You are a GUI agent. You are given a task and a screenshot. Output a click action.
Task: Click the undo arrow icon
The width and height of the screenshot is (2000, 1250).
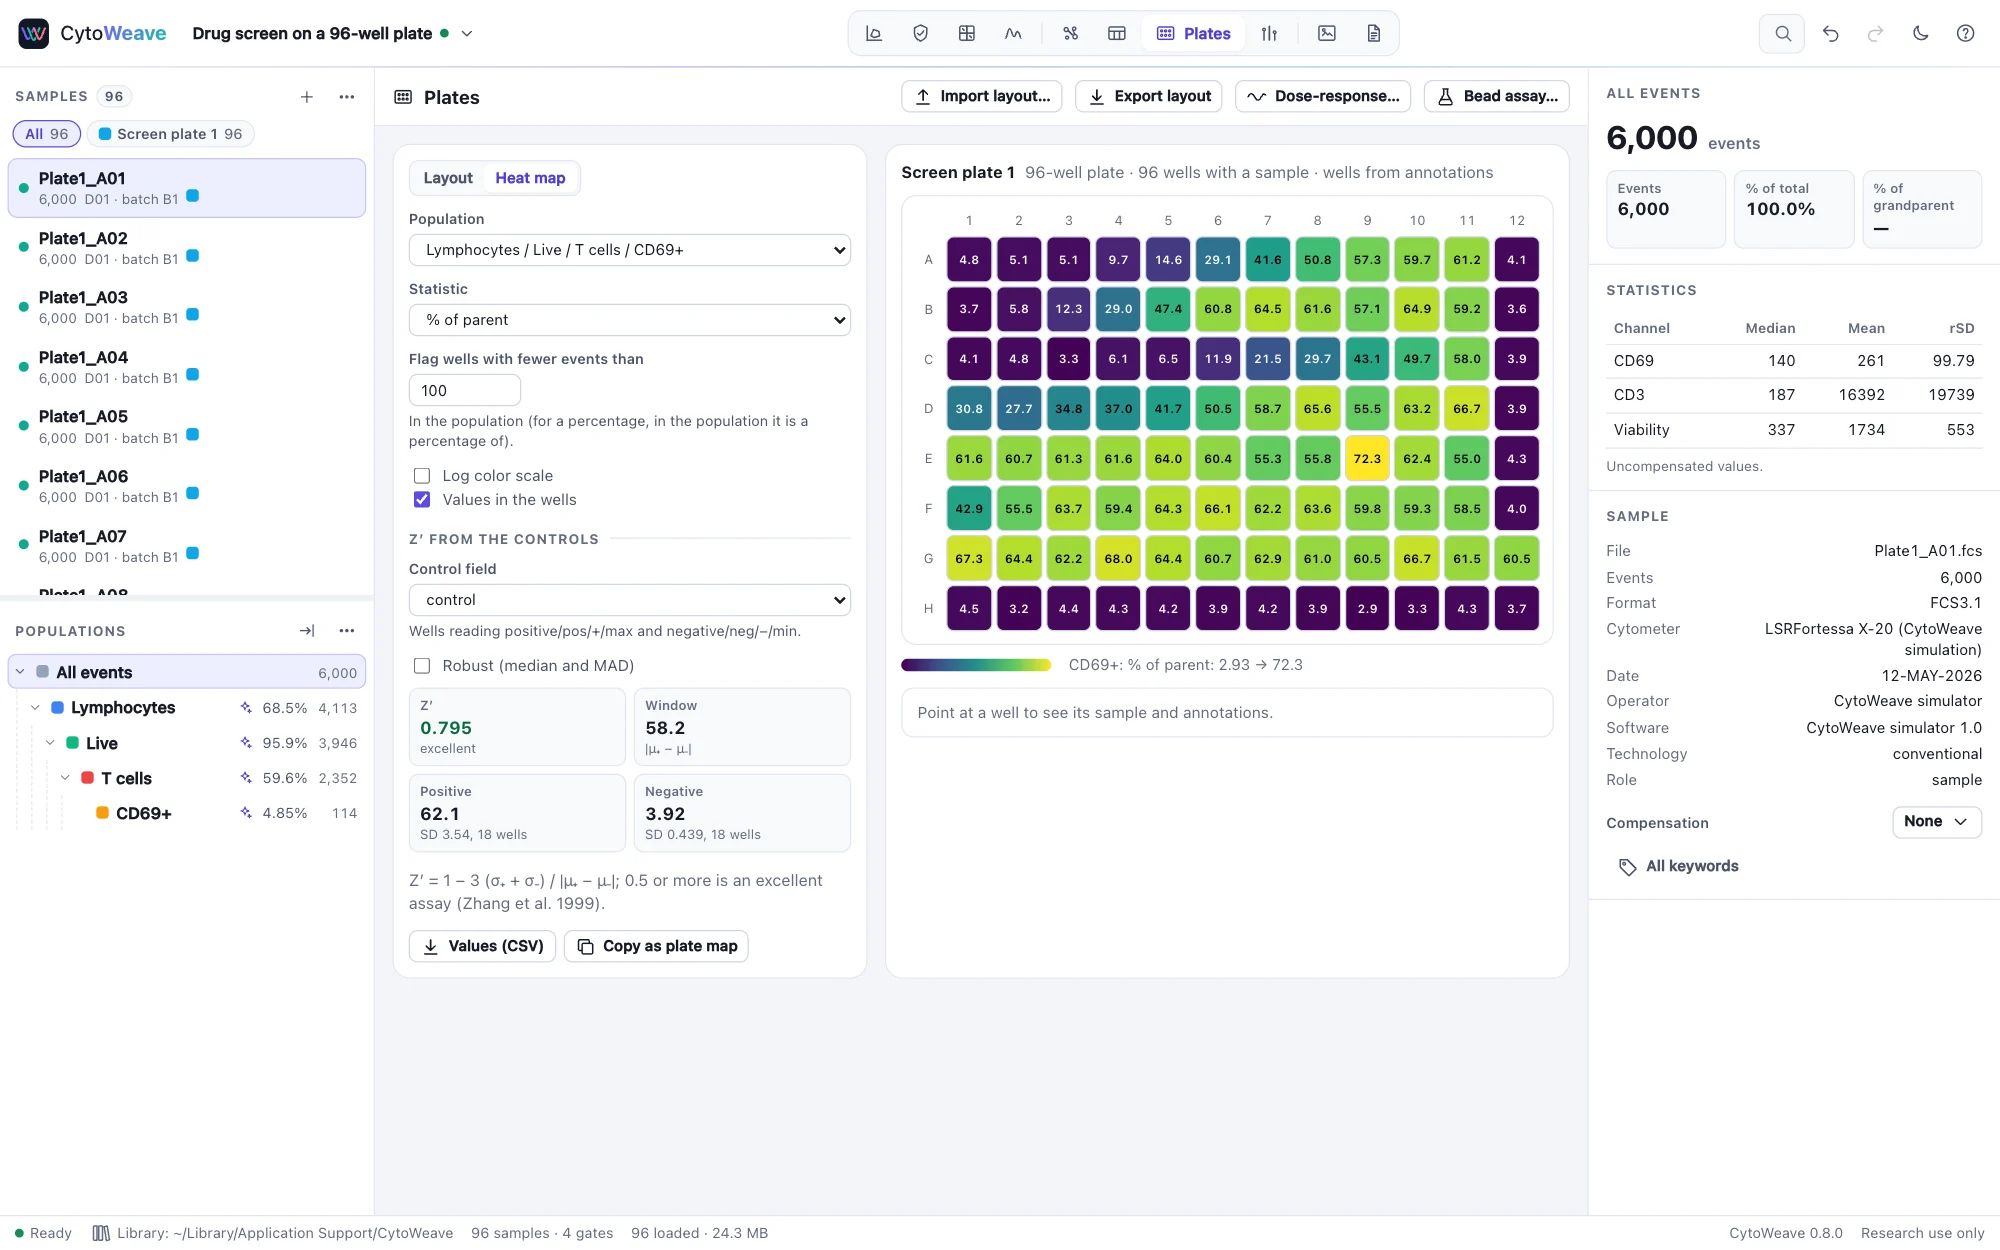point(1830,33)
